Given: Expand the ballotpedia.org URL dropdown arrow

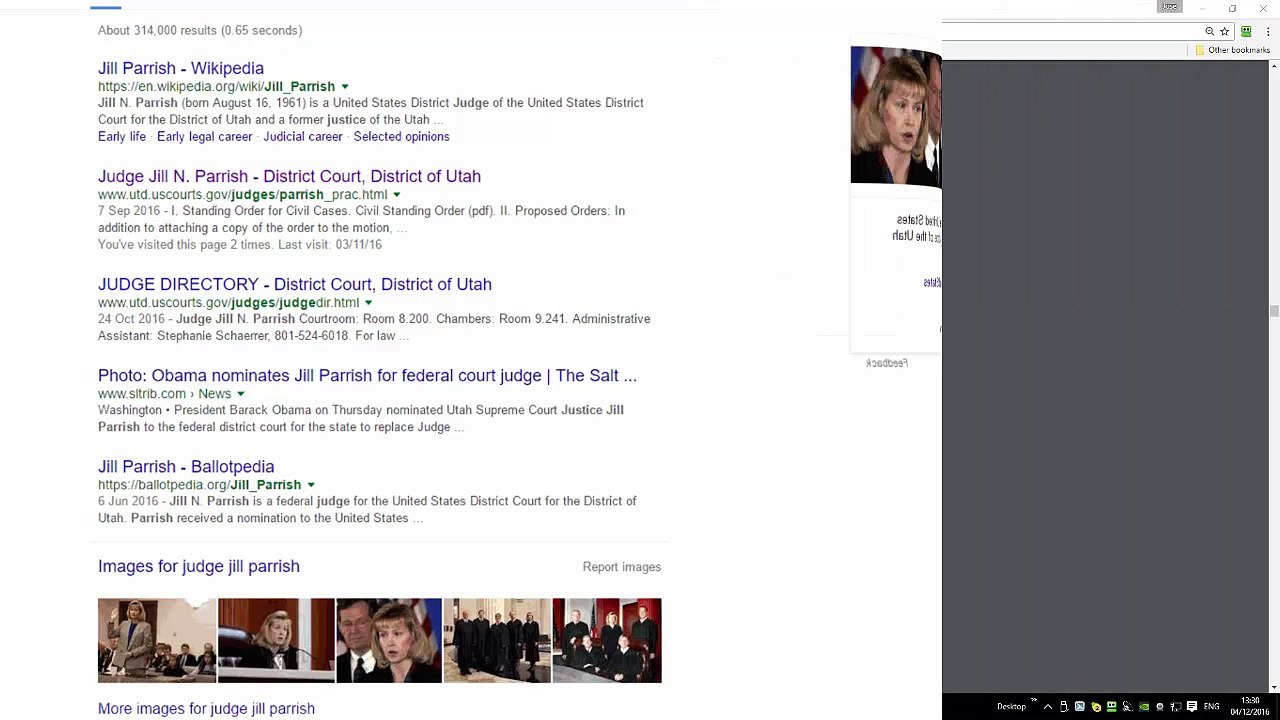Looking at the screenshot, I should tap(311, 485).
